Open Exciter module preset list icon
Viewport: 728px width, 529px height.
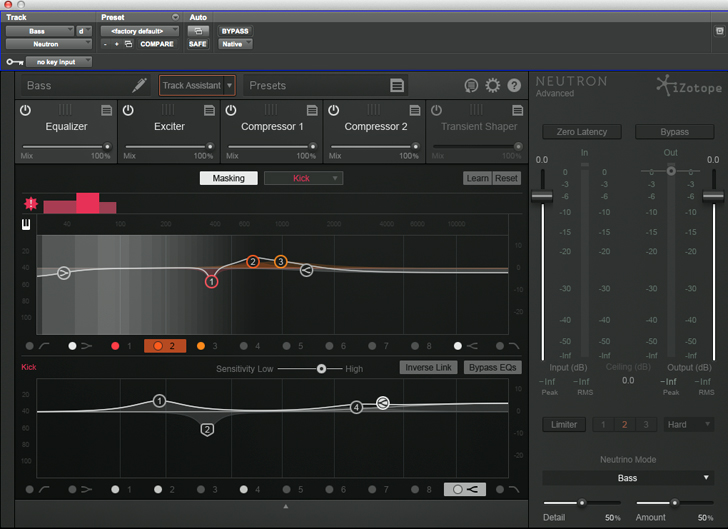pyautogui.click(x=209, y=111)
